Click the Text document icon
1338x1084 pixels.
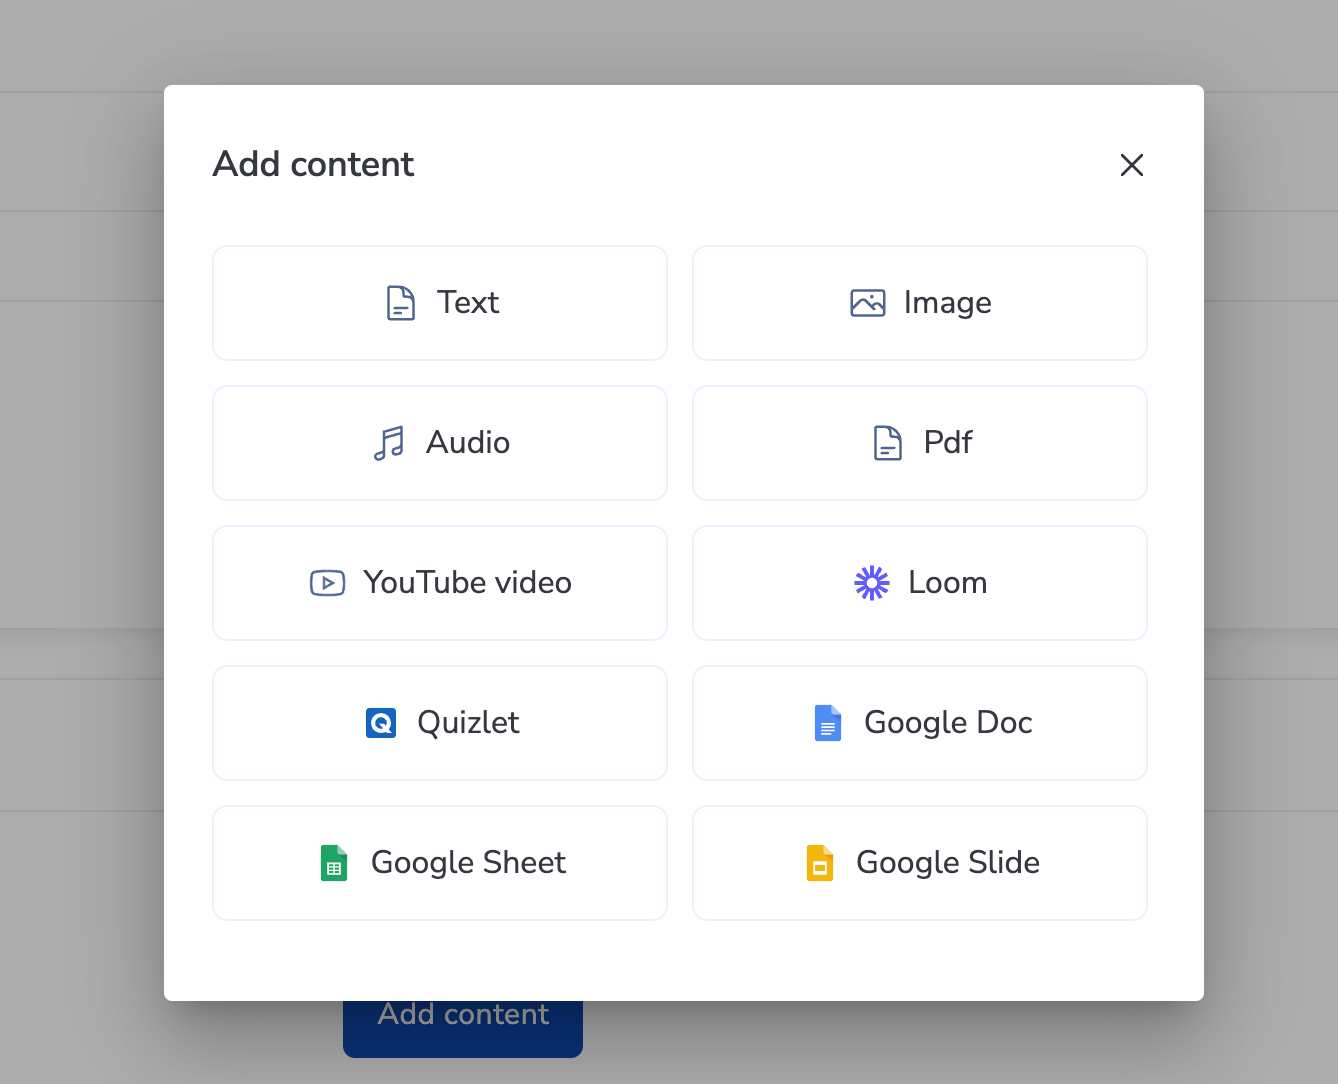[401, 303]
